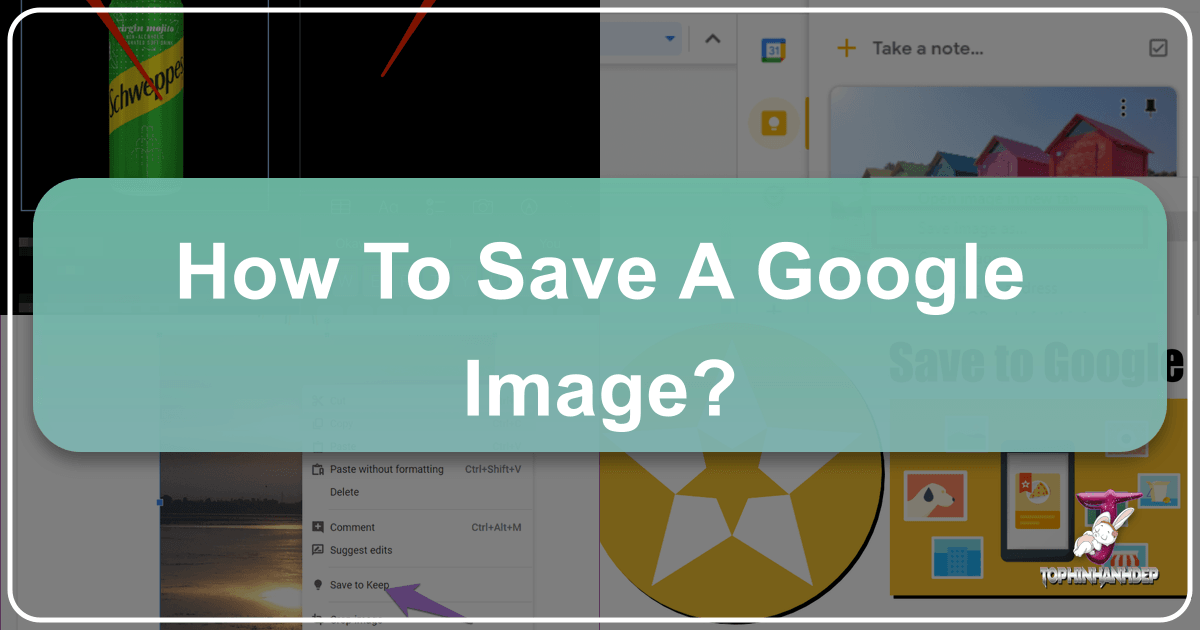1200x630 pixels.
Task: Open Google Keep via the lightbulb icon
Action: click(x=775, y=121)
